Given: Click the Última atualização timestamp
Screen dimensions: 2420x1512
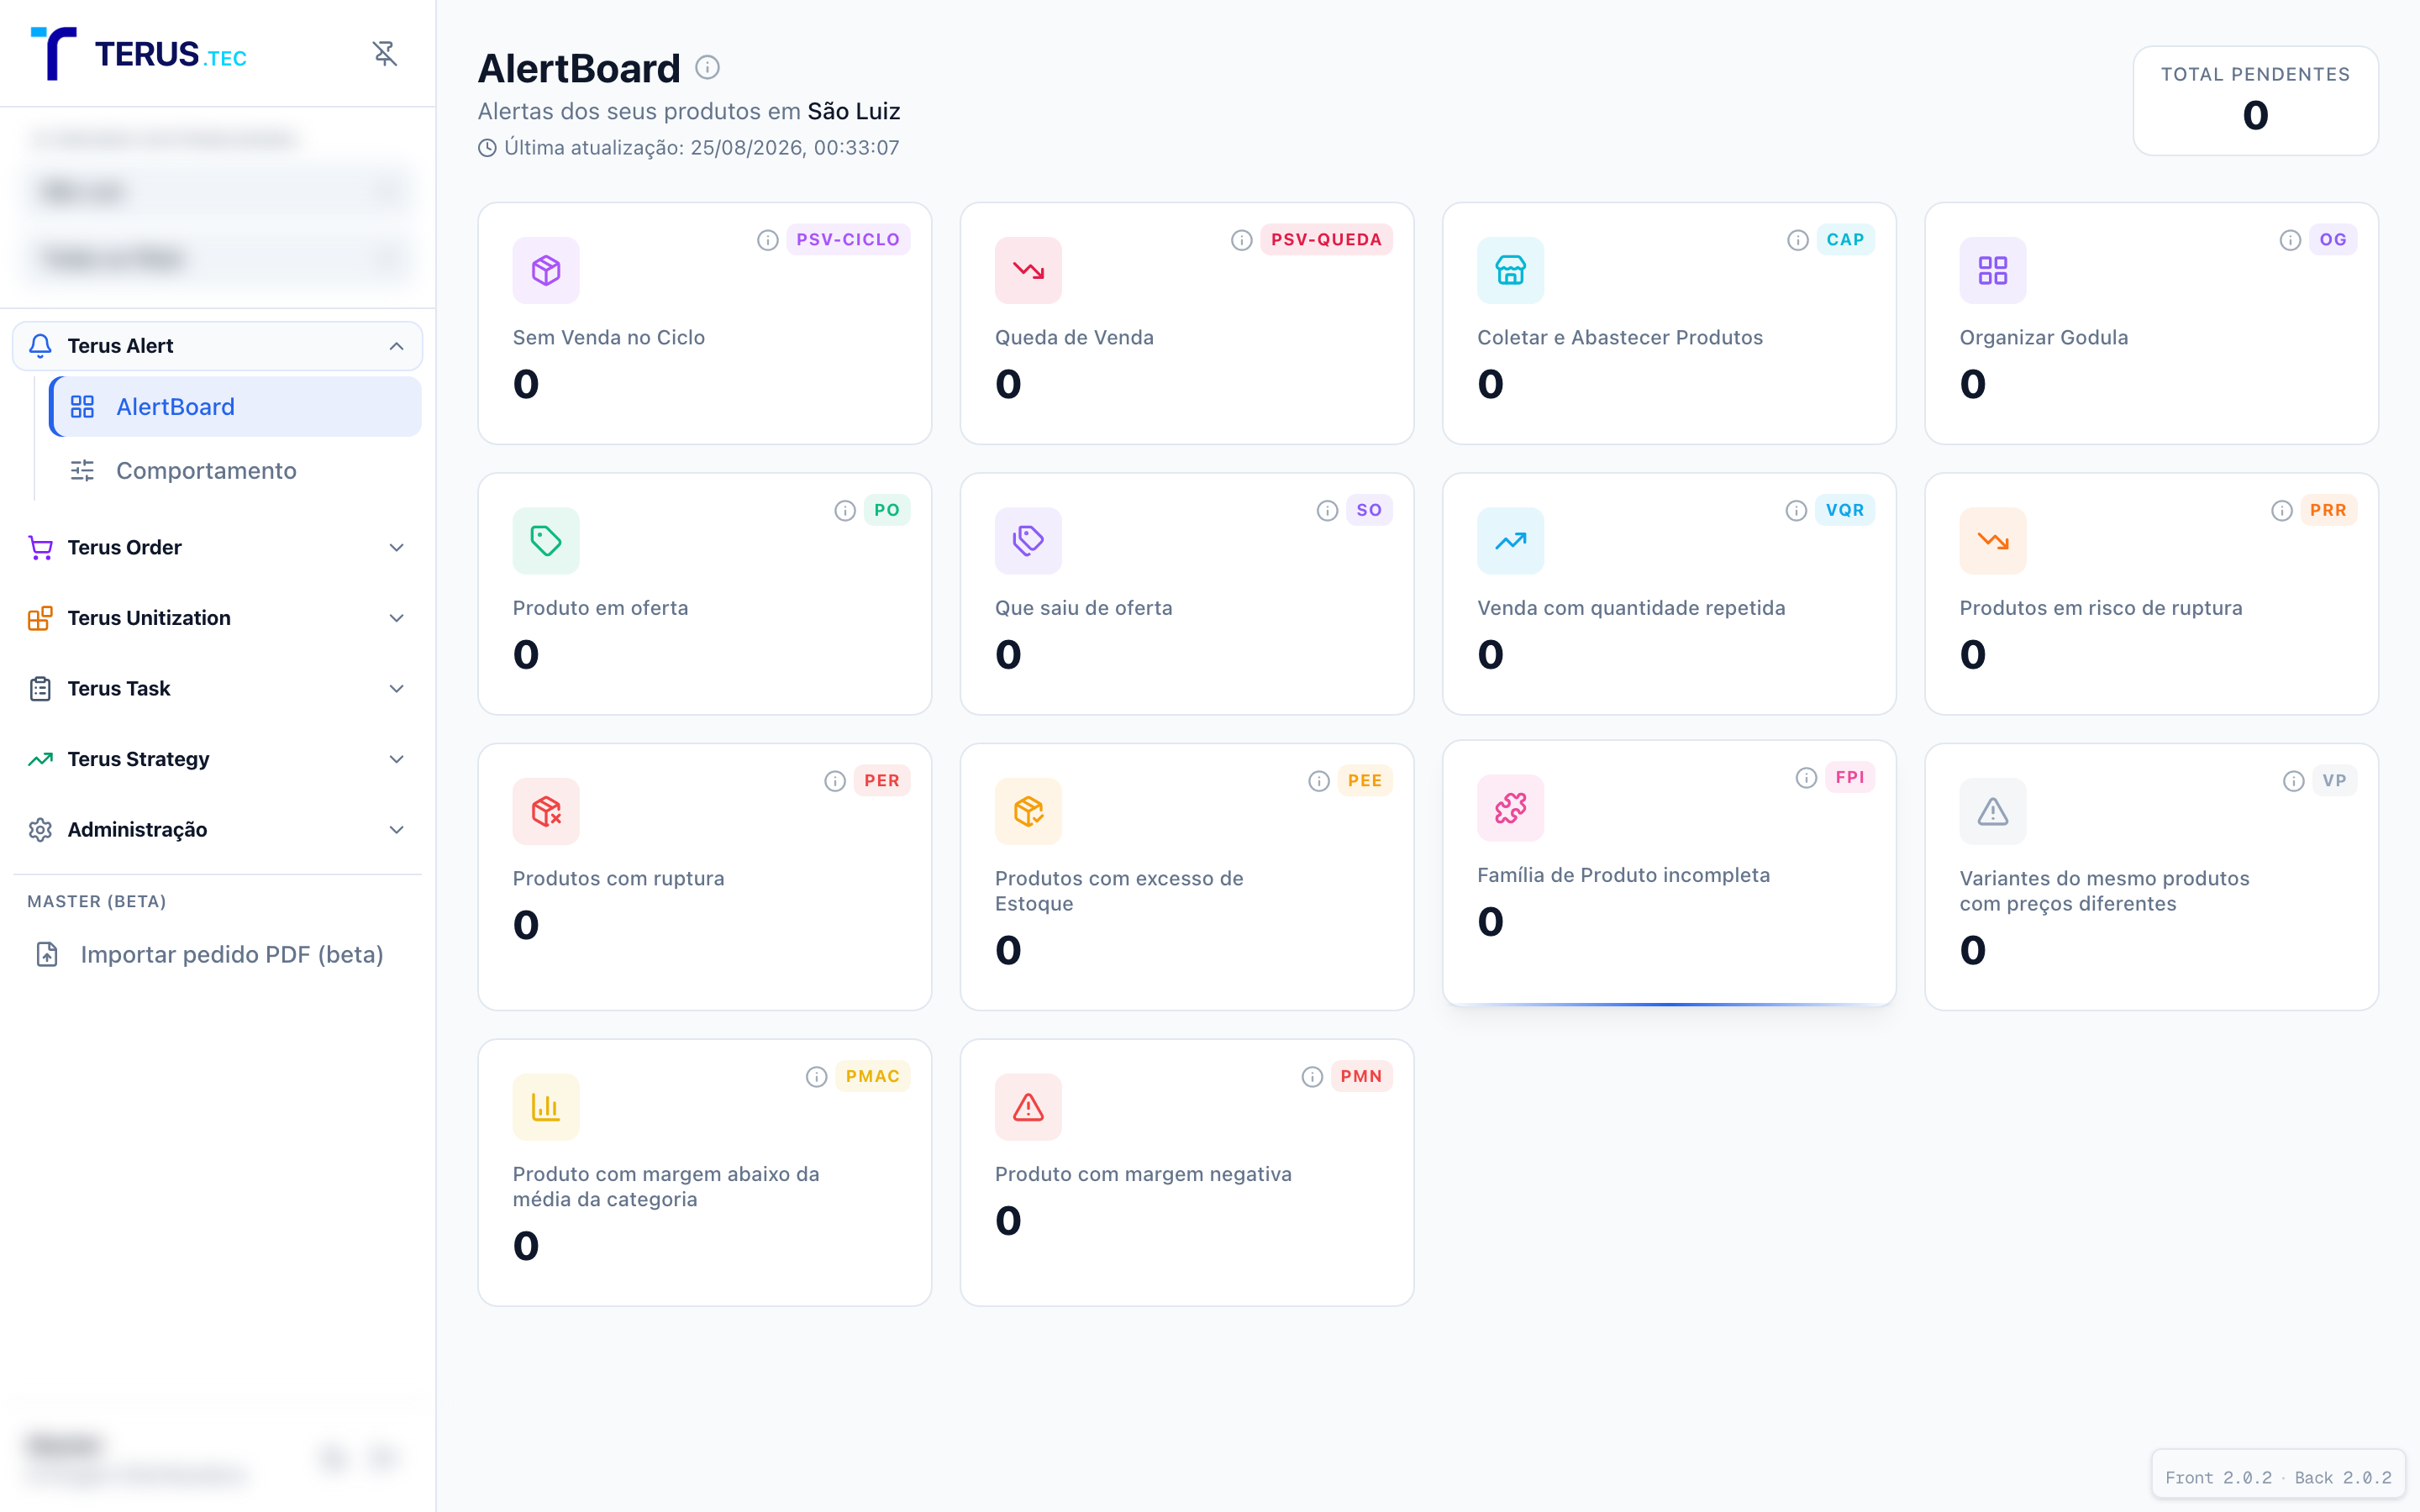Looking at the screenshot, I should click(689, 148).
